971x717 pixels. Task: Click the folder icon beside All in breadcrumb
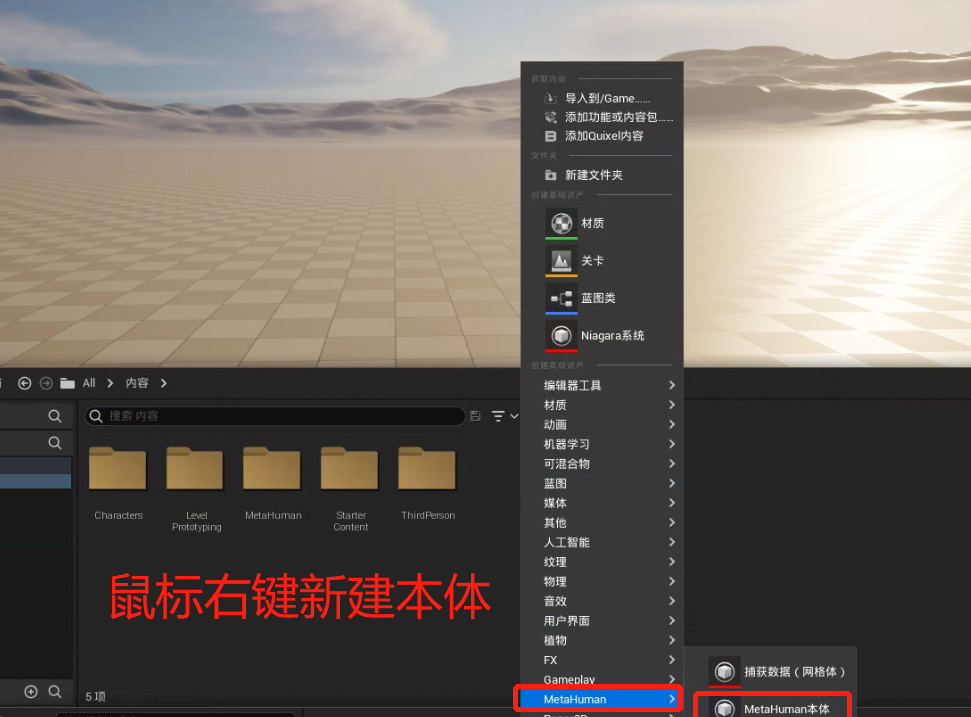coord(67,383)
